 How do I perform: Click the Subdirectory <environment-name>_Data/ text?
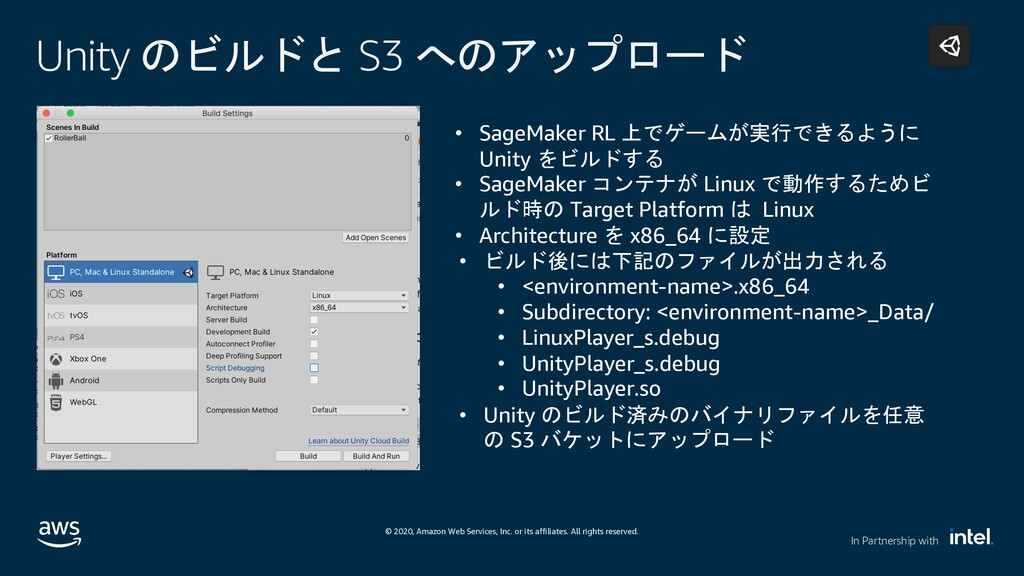[x=728, y=312]
